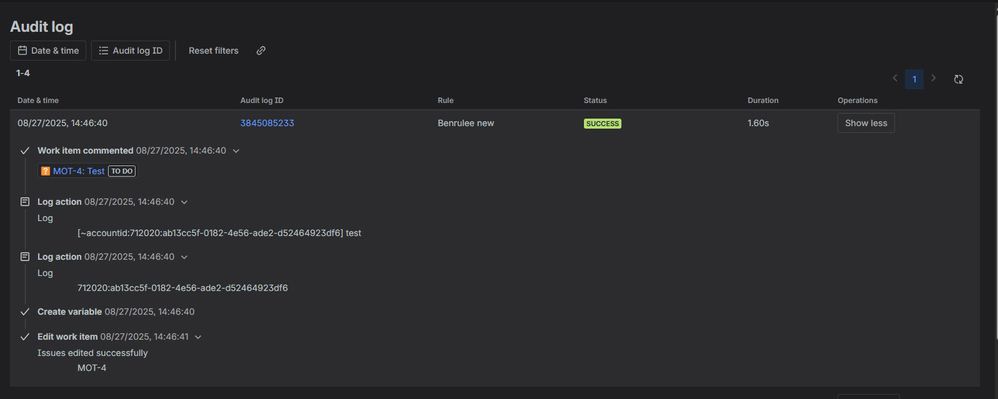The height and width of the screenshot is (399, 998).
Task: Open MOT-4: Test work item link
Action: [79, 171]
